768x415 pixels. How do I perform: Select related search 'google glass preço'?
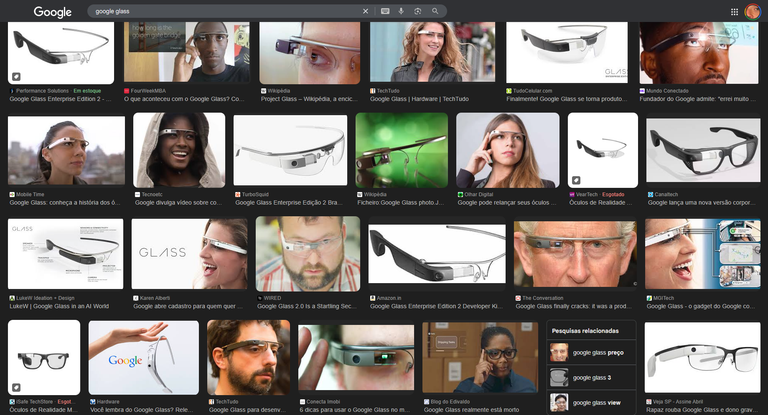coord(591,352)
